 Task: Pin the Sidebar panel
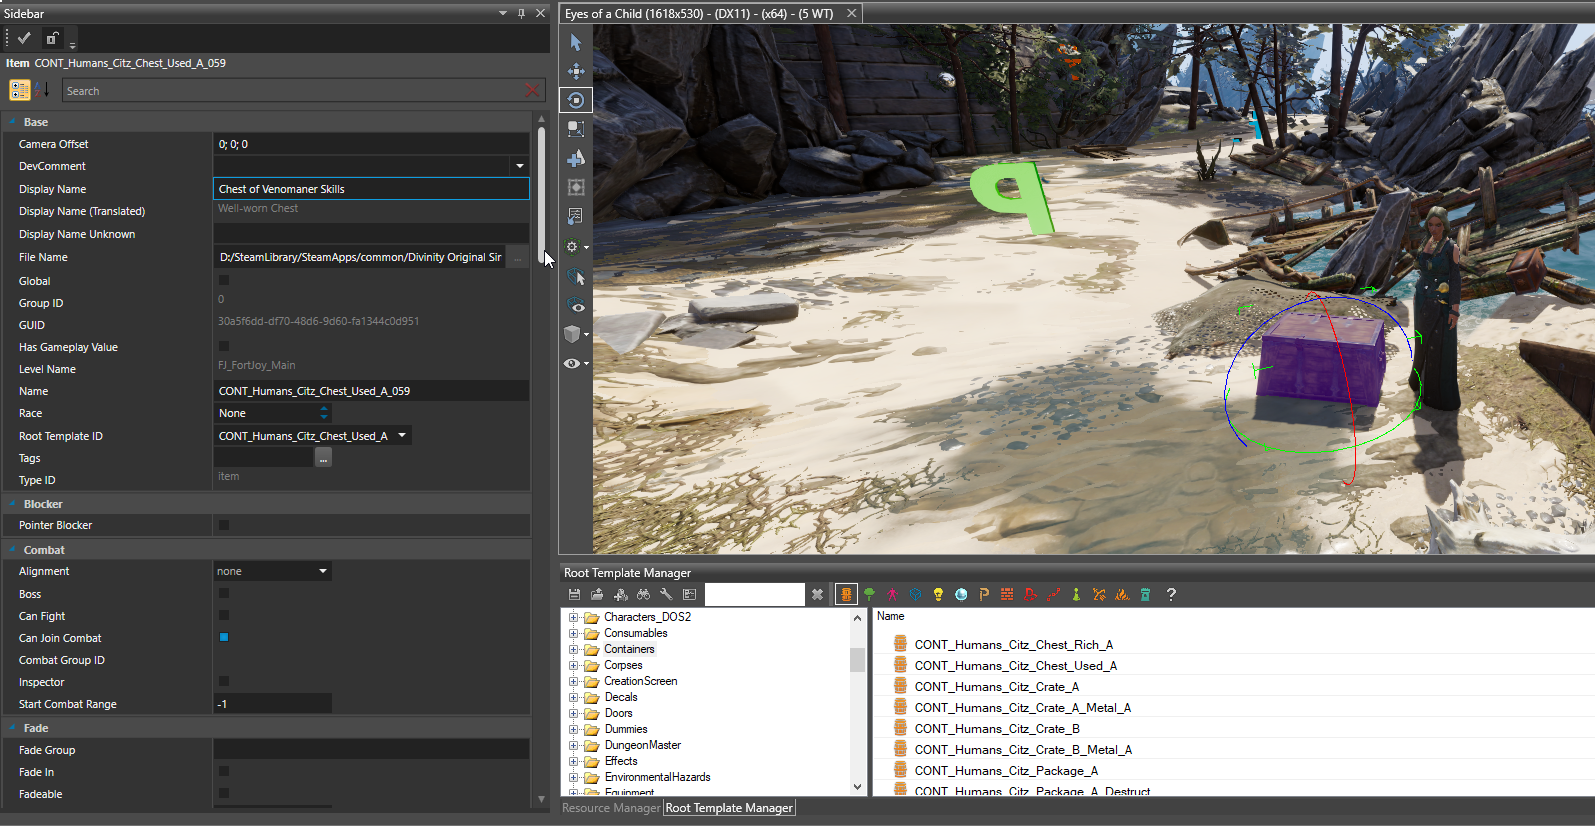[521, 13]
